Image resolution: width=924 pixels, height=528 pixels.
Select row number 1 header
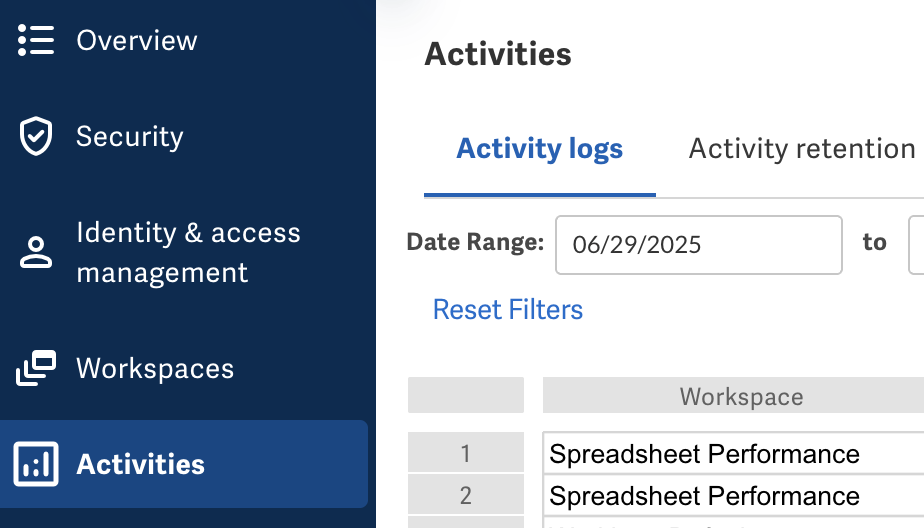click(466, 453)
